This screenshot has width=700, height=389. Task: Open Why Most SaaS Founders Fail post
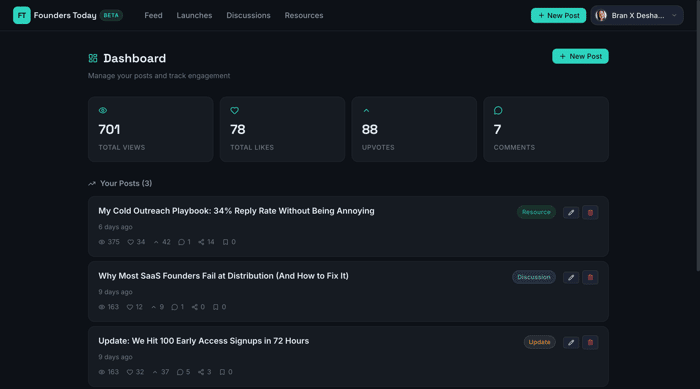click(x=223, y=276)
